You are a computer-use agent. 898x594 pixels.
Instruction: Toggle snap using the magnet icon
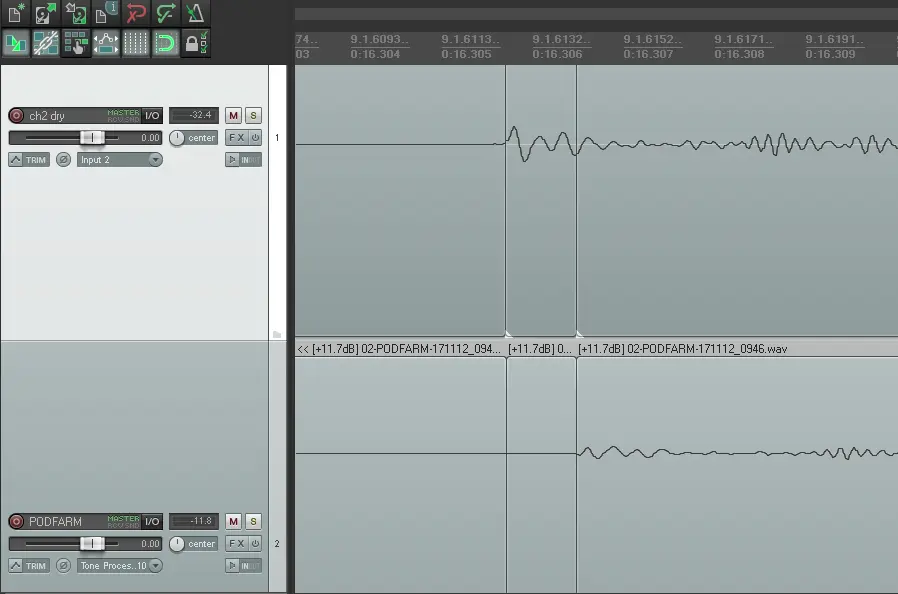point(166,43)
